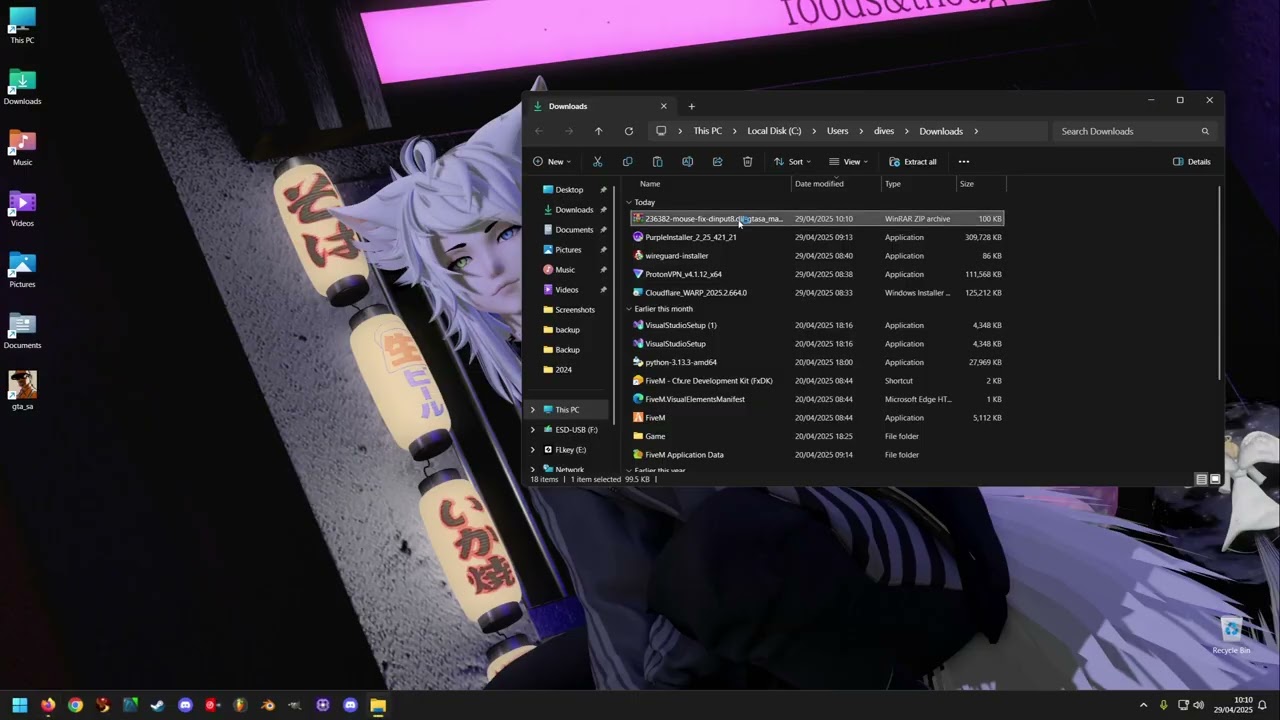Screen dimensions: 1280x720
Task: Click the file list vertical scrollbar
Action: 1219,282
